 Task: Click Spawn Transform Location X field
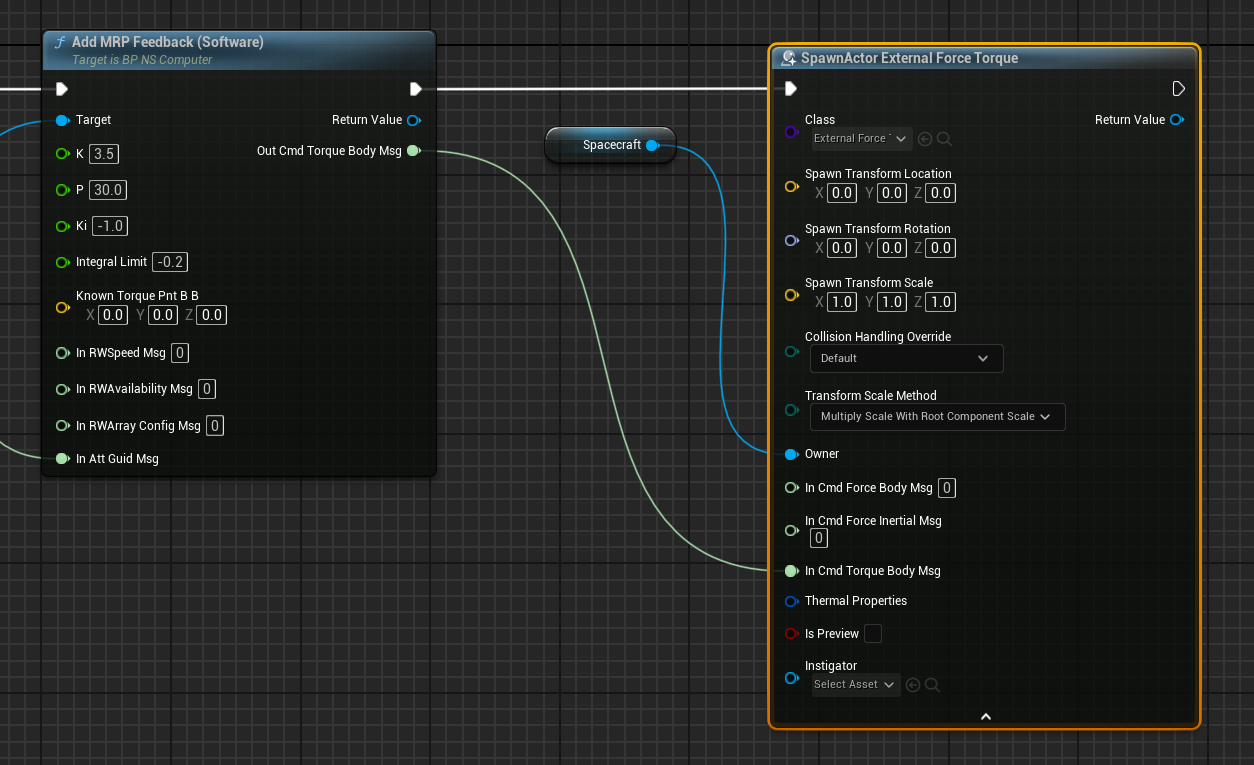coord(842,193)
